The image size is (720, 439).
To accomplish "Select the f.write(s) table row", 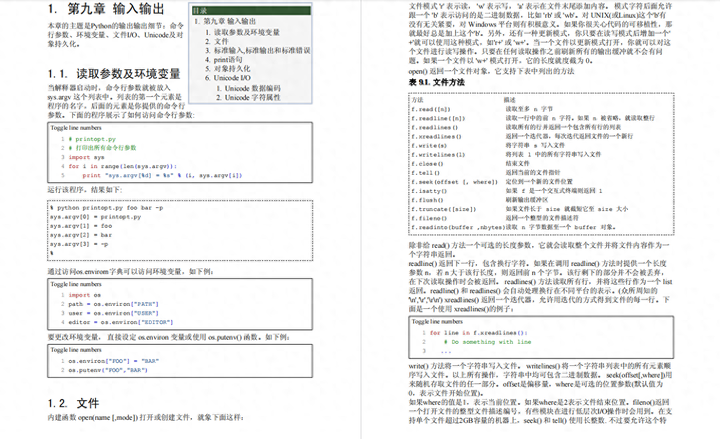I will click(541, 146).
